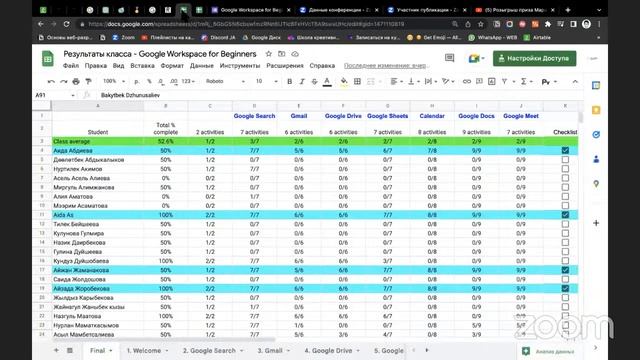
Task: Click the plus in the side panel
Action: 596,223
